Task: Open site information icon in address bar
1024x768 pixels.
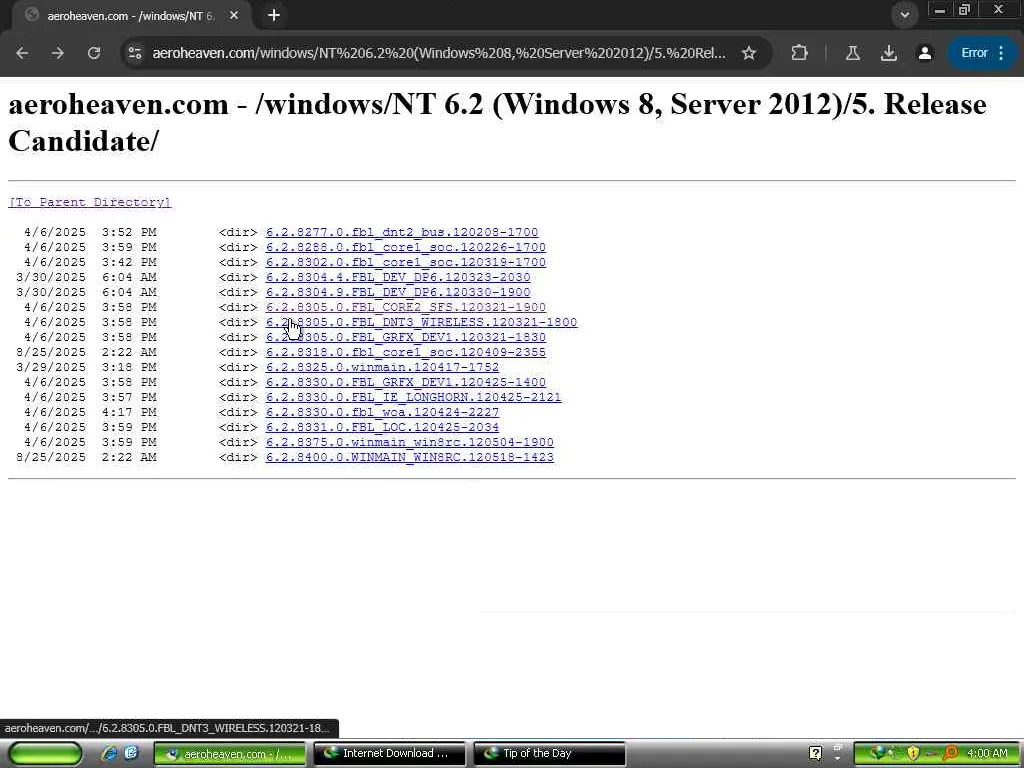Action: (x=135, y=53)
